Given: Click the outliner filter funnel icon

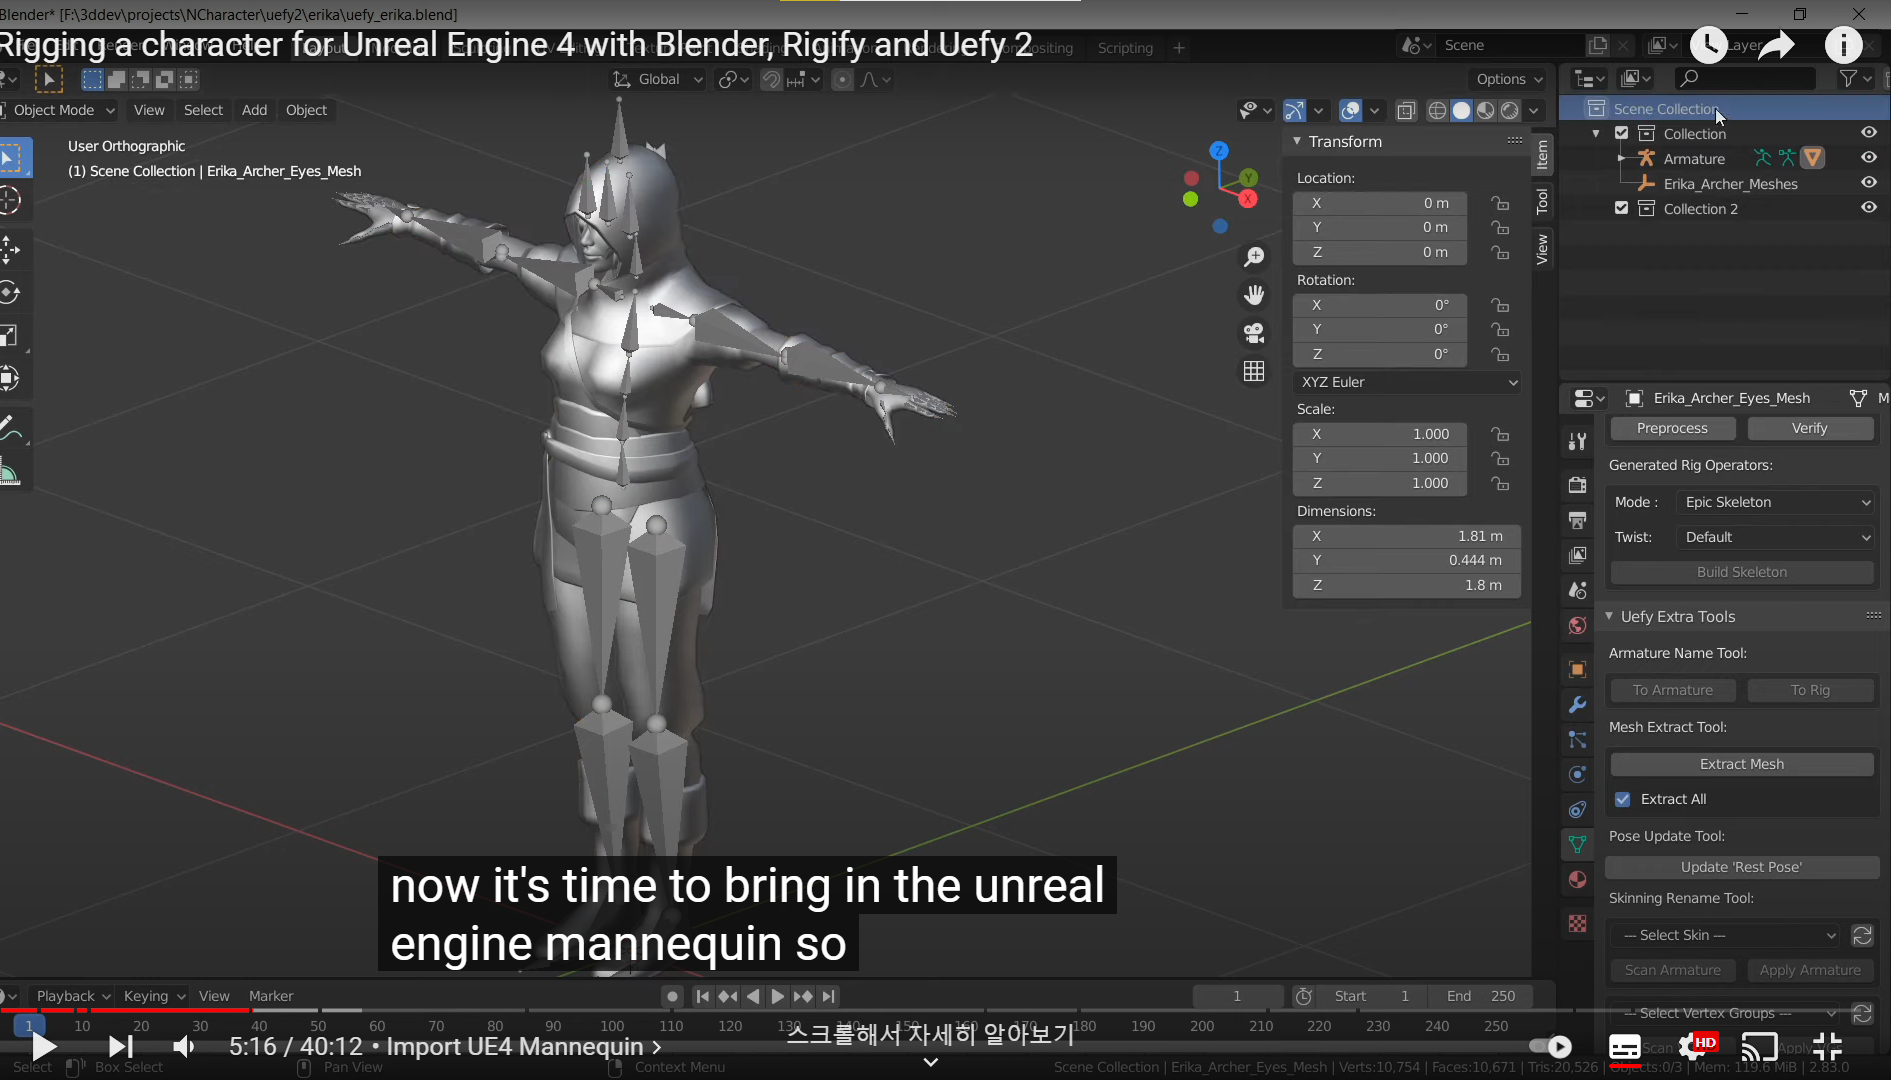Looking at the screenshot, I should click(x=1849, y=78).
